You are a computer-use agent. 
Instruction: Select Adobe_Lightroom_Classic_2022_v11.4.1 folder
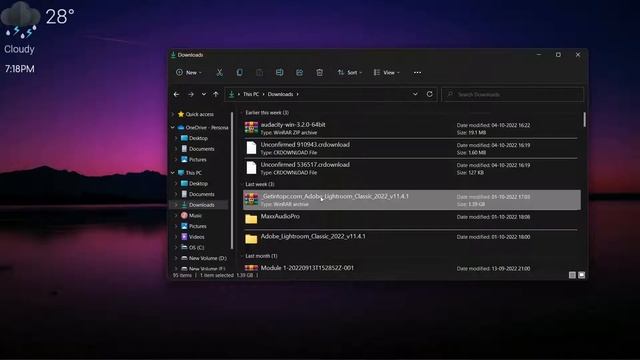[411, 240]
